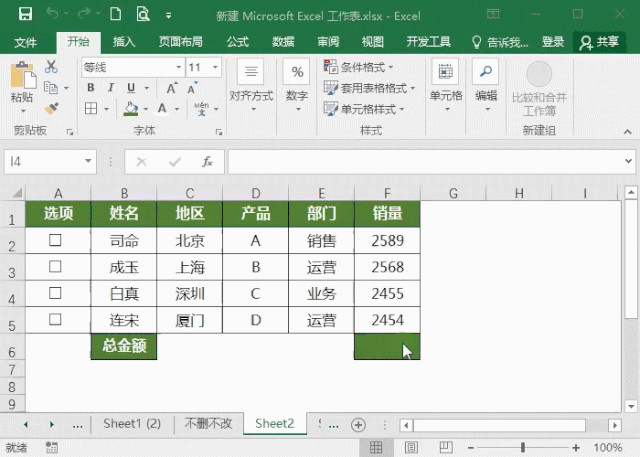Screen dimensions: 640x457
Task: Click the Select All corner triangle
Action: (x=17, y=193)
